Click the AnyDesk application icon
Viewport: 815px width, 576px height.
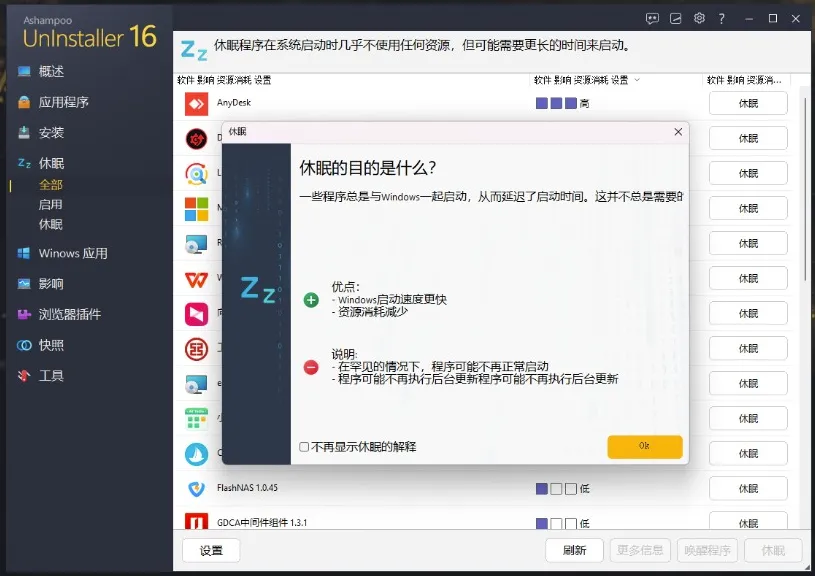pos(196,102)
